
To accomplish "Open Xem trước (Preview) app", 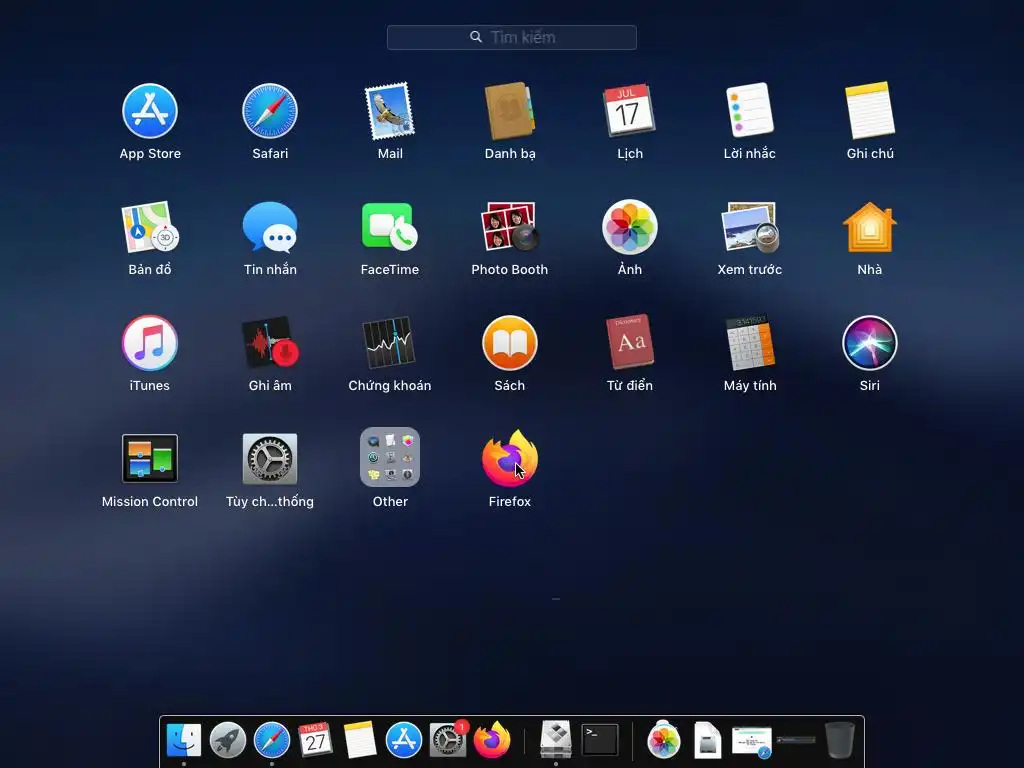I will coord(750,227).
